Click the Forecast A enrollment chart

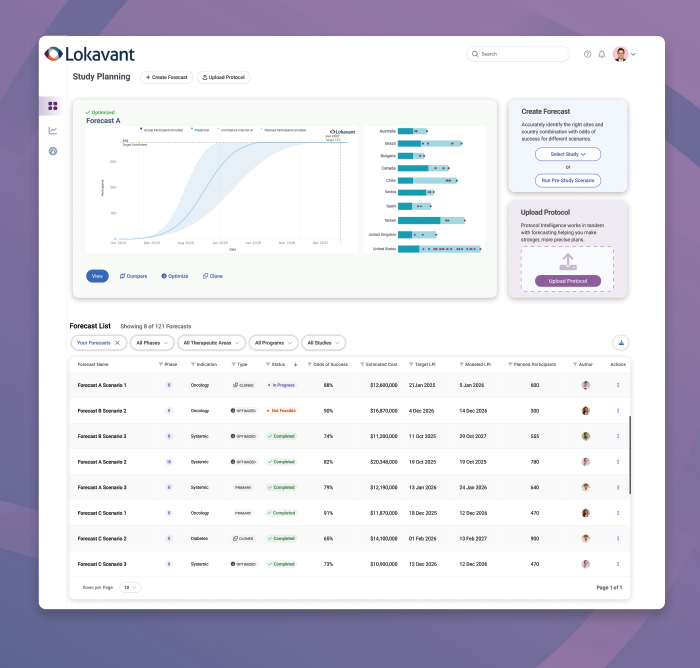click(x=221, y=189)
